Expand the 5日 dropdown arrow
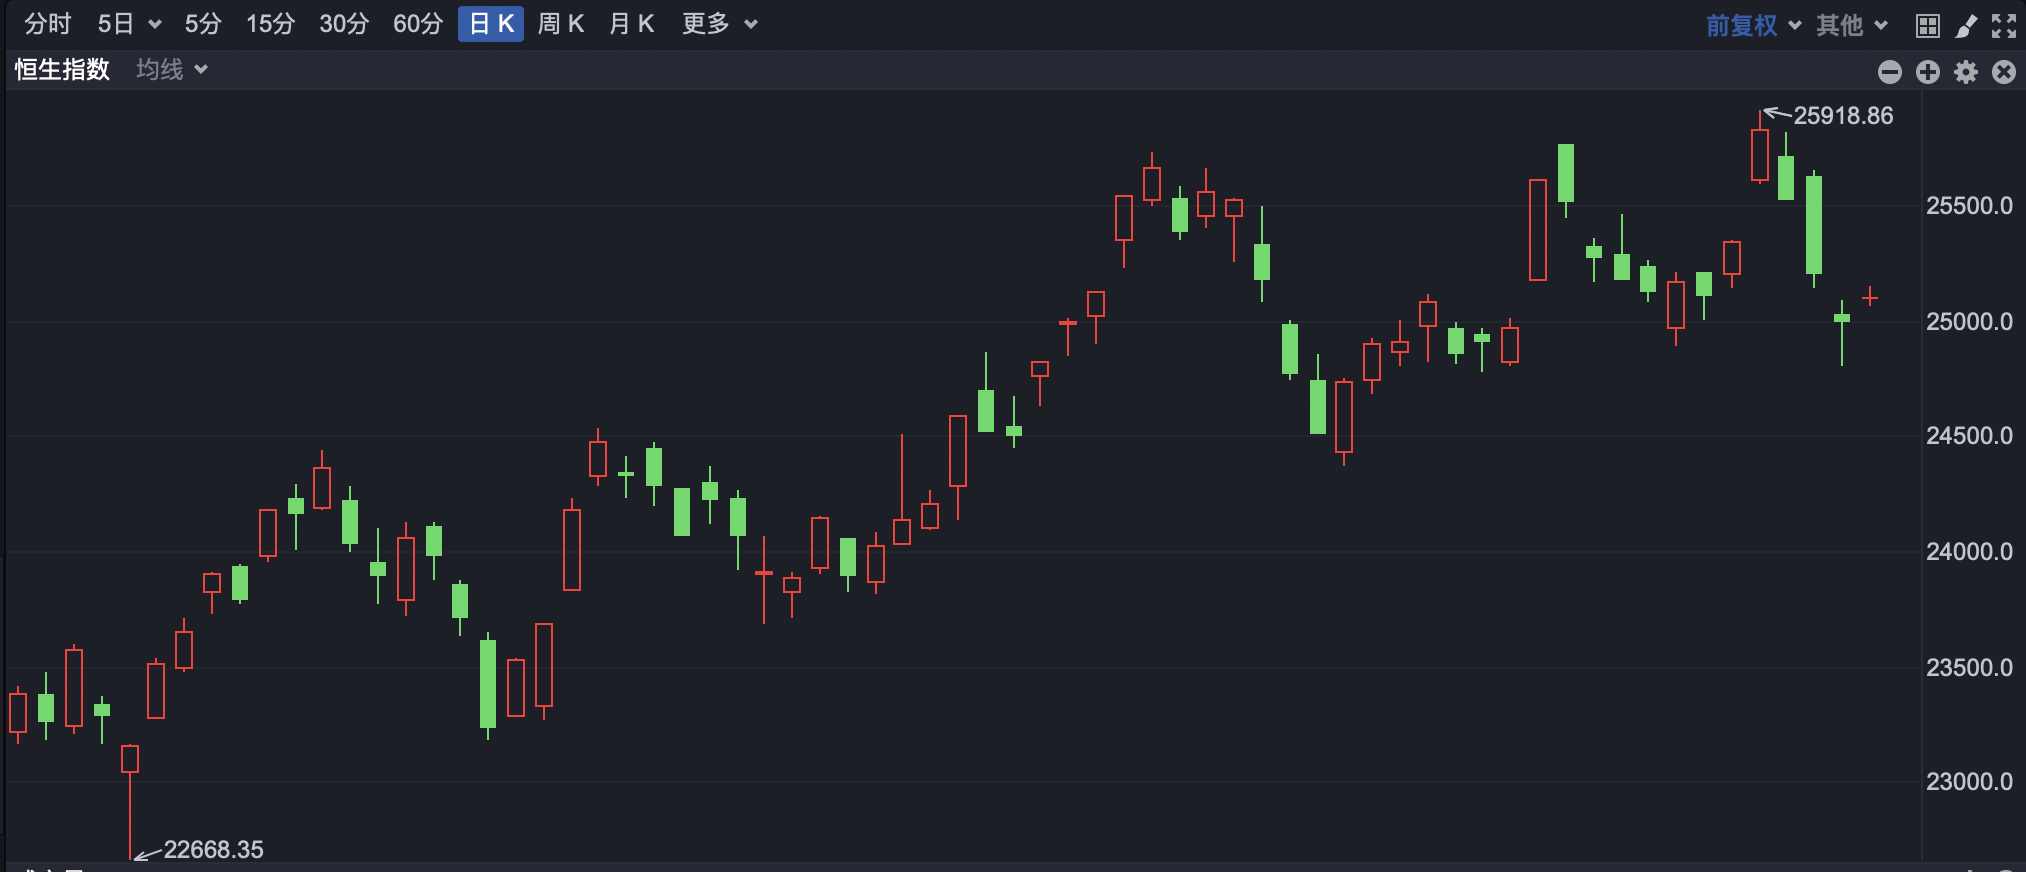The width and height of the screenshot is (2026, 872). (155, 25)
